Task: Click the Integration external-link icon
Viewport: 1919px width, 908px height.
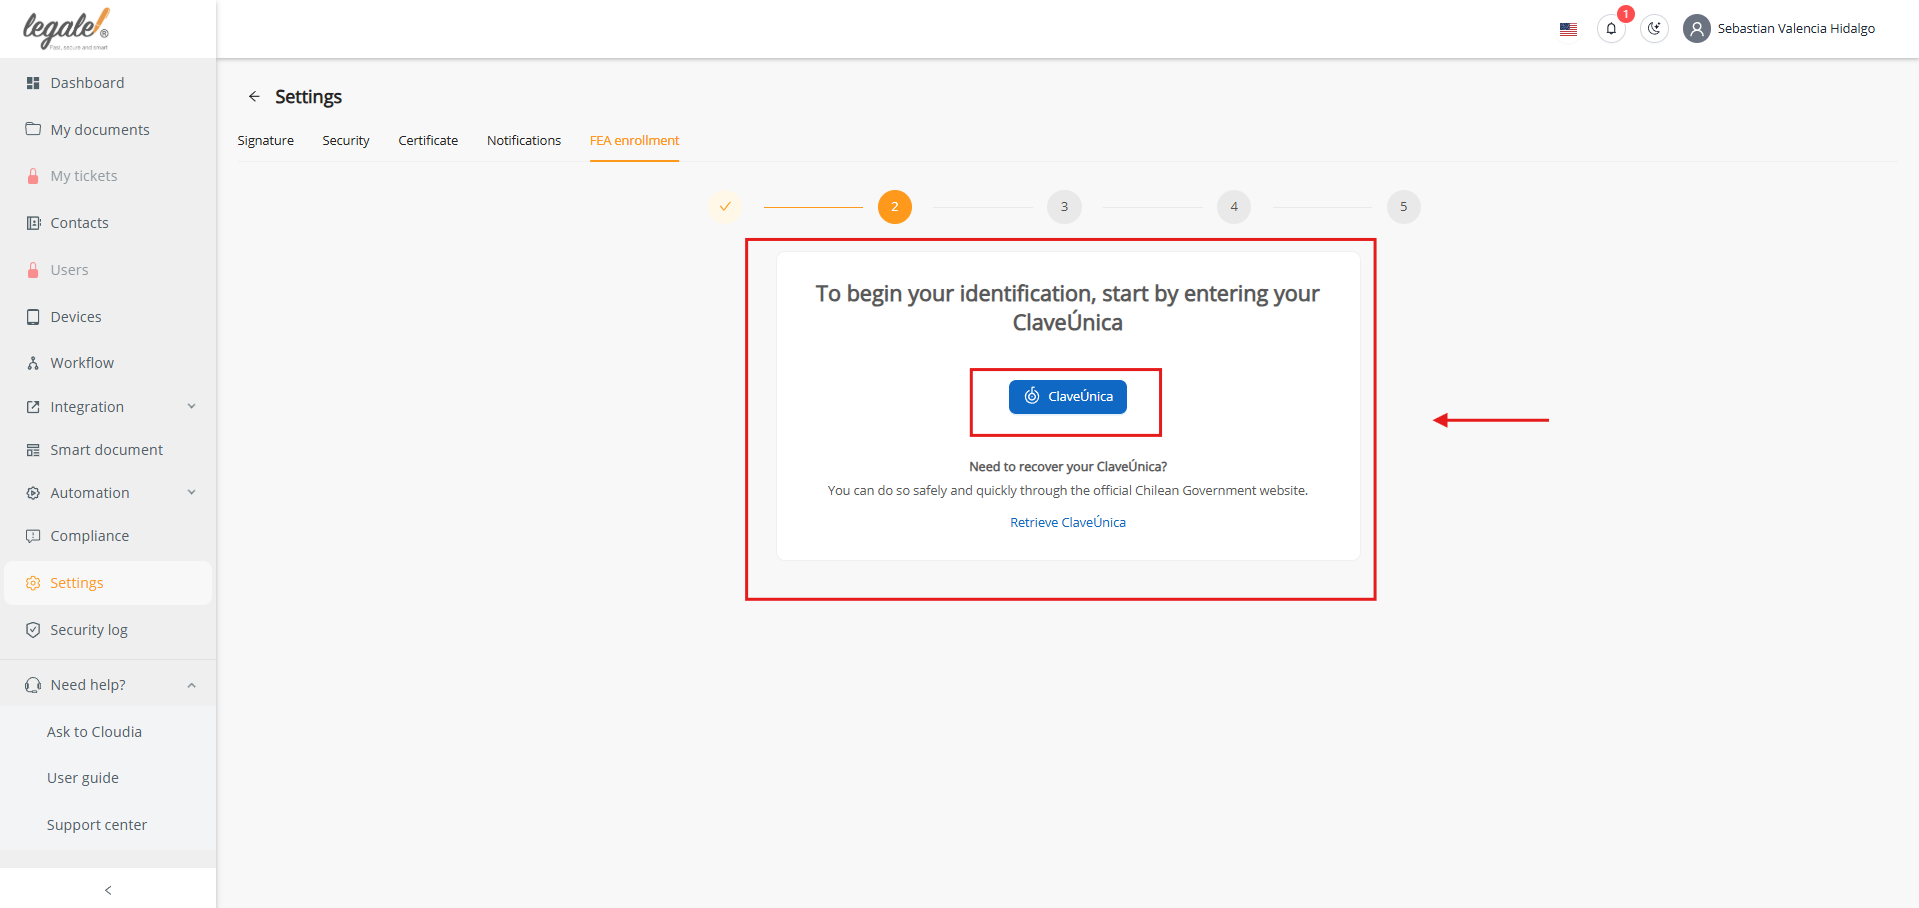Action: pos(33,407)
